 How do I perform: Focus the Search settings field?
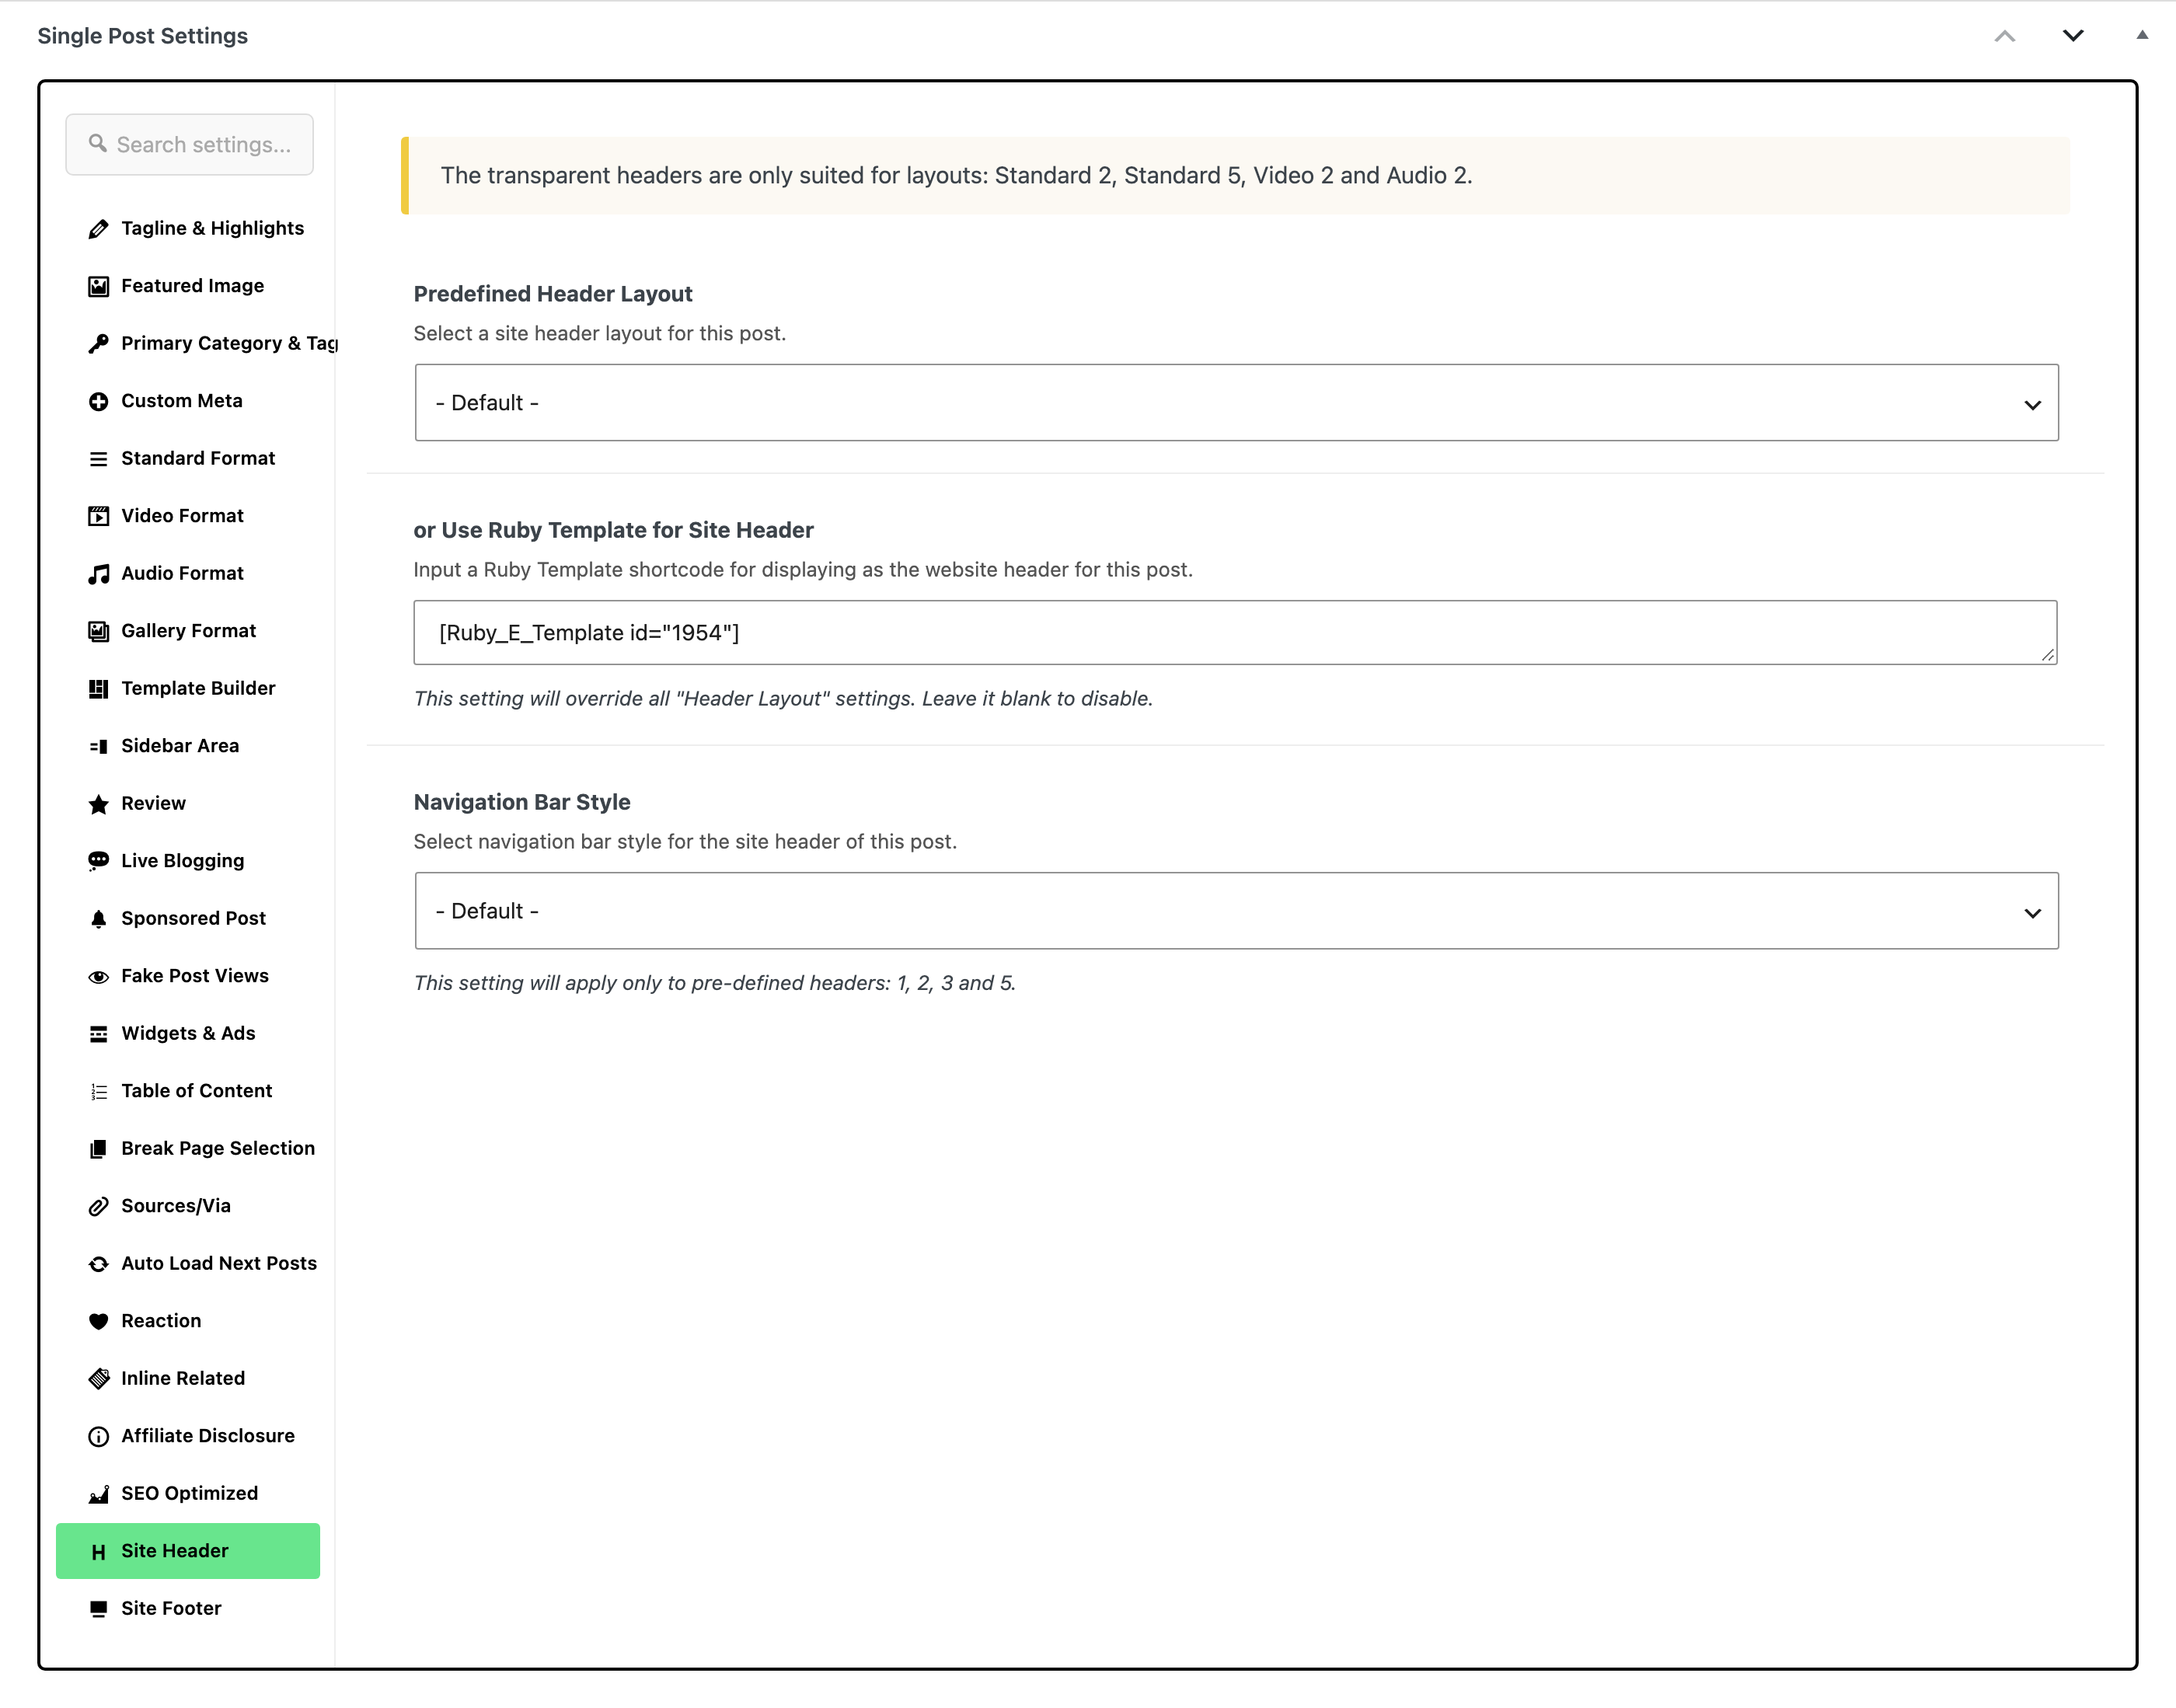190,145
